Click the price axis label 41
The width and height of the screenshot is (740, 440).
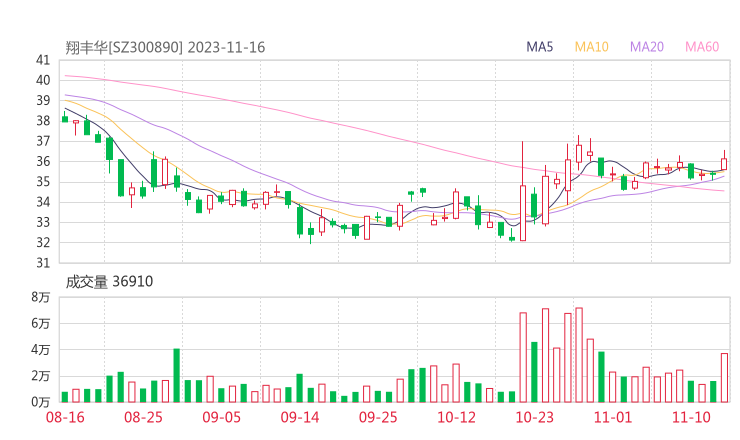click(x=43, y=60)
